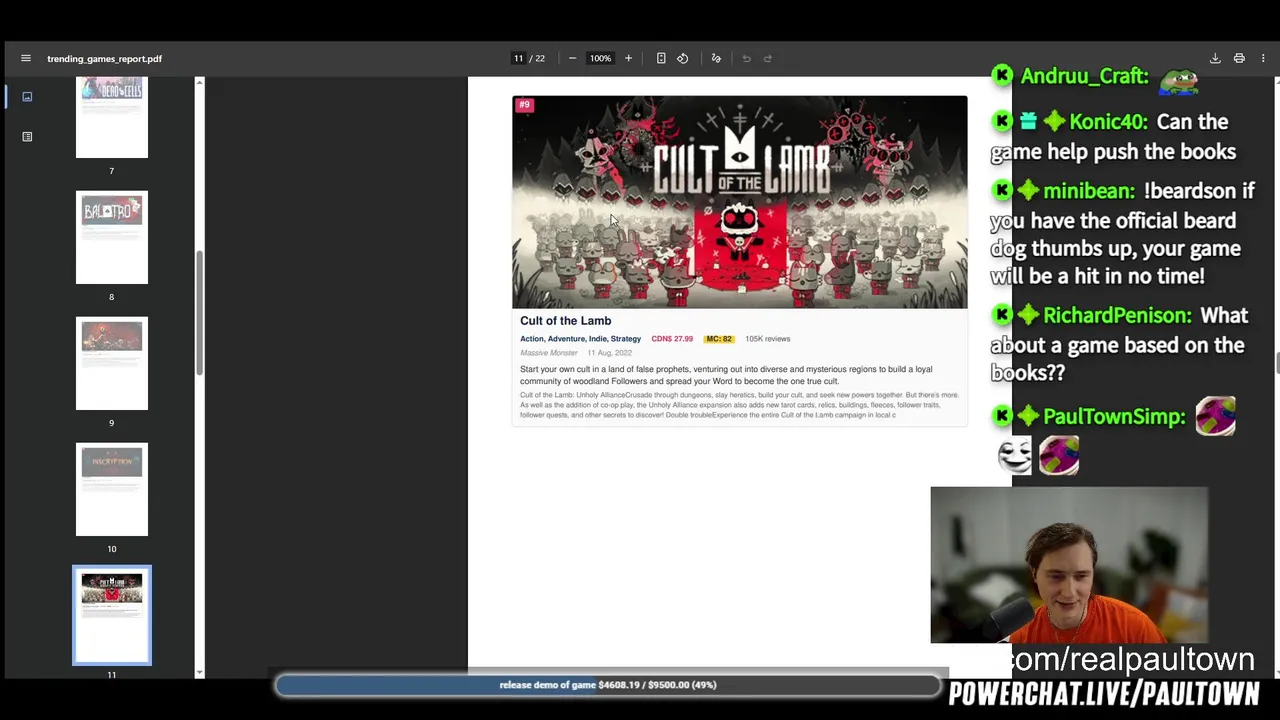Click the CDN$ 27.99 price
The width and height of the screenshot is (1280, 720).
point(672,339)
